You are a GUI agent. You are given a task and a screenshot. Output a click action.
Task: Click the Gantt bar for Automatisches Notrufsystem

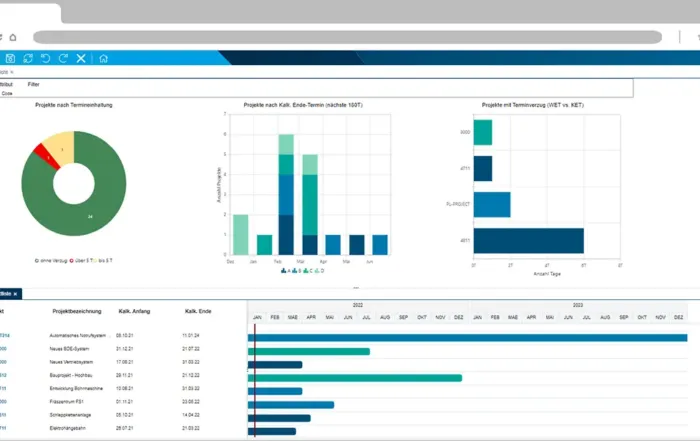tap(467, 338)
